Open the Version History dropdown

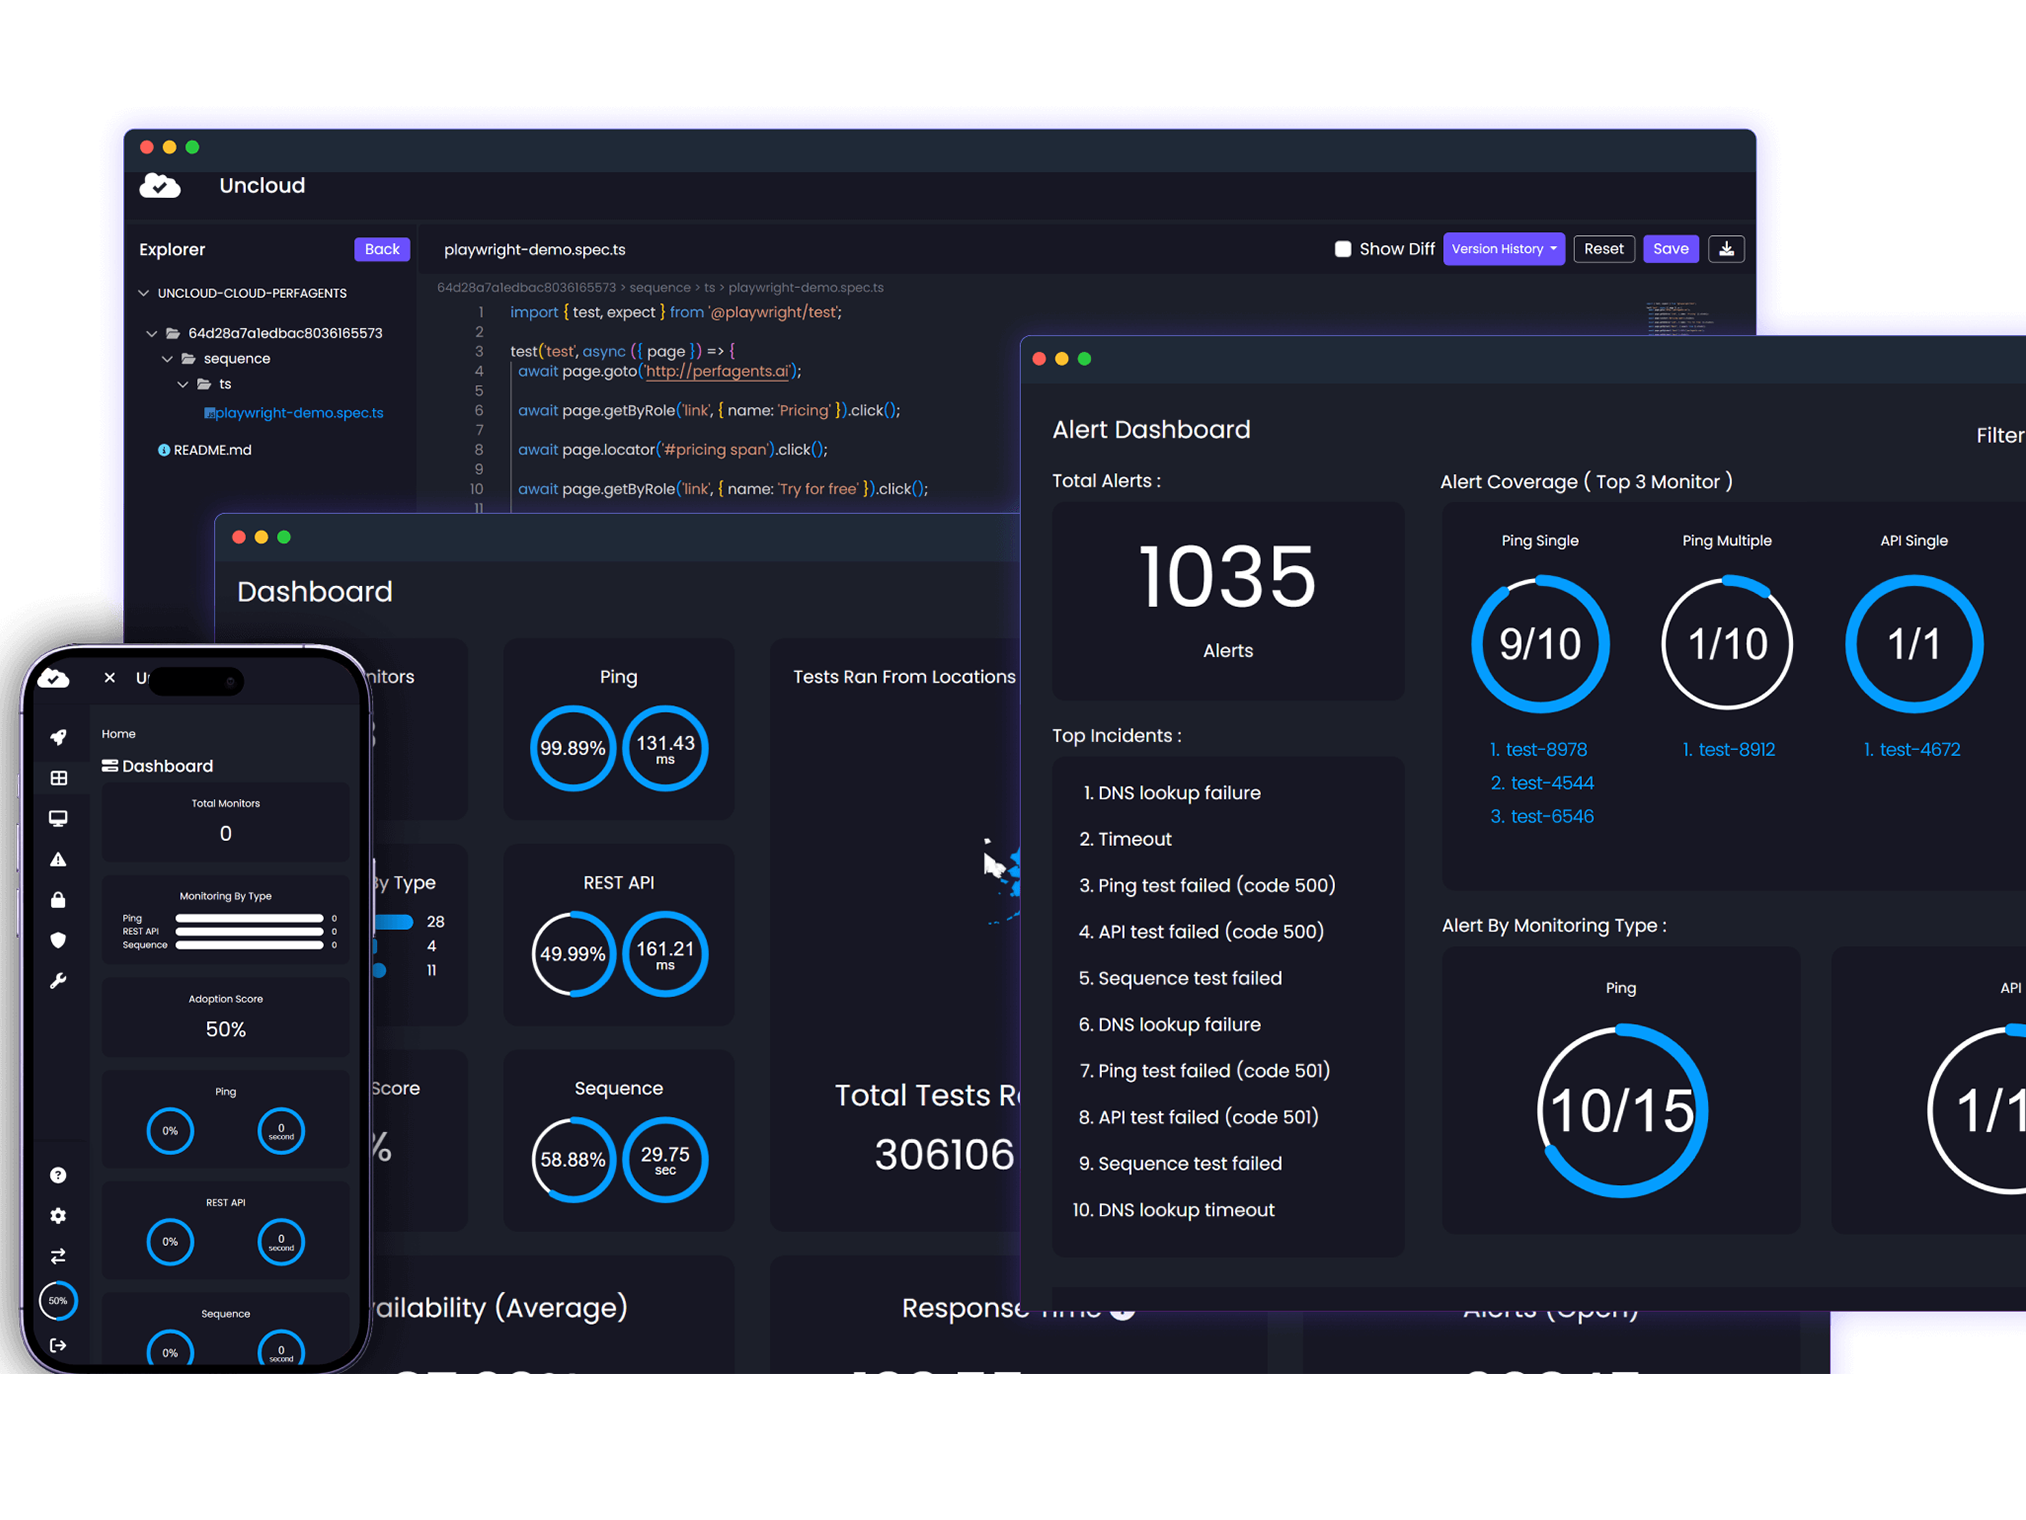click(1503, 249)
